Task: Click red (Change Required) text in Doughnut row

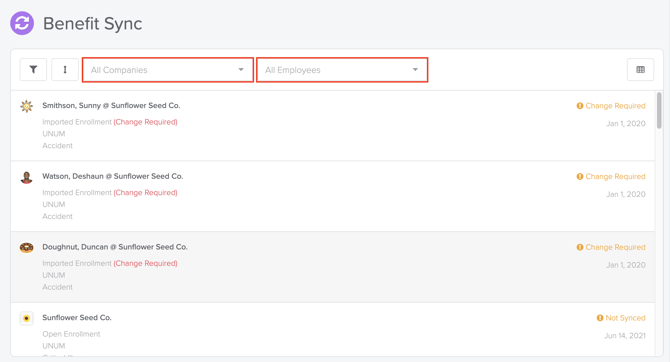Action: [145, 263]
